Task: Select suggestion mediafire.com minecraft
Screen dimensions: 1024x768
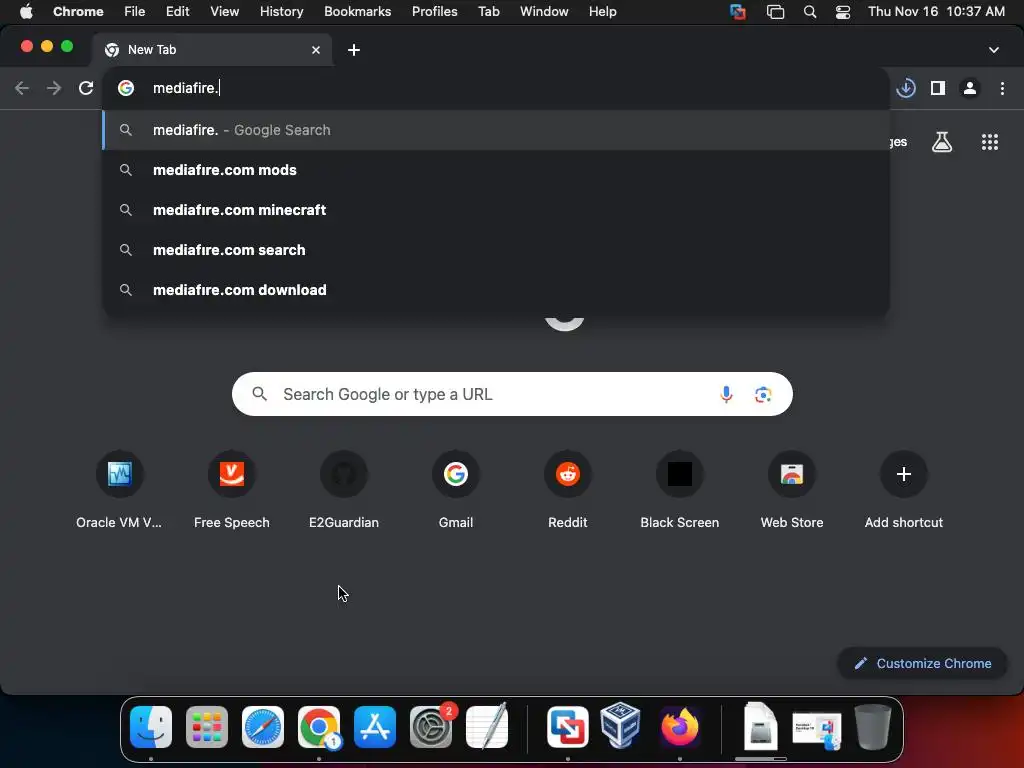Action: coord(496,210)
